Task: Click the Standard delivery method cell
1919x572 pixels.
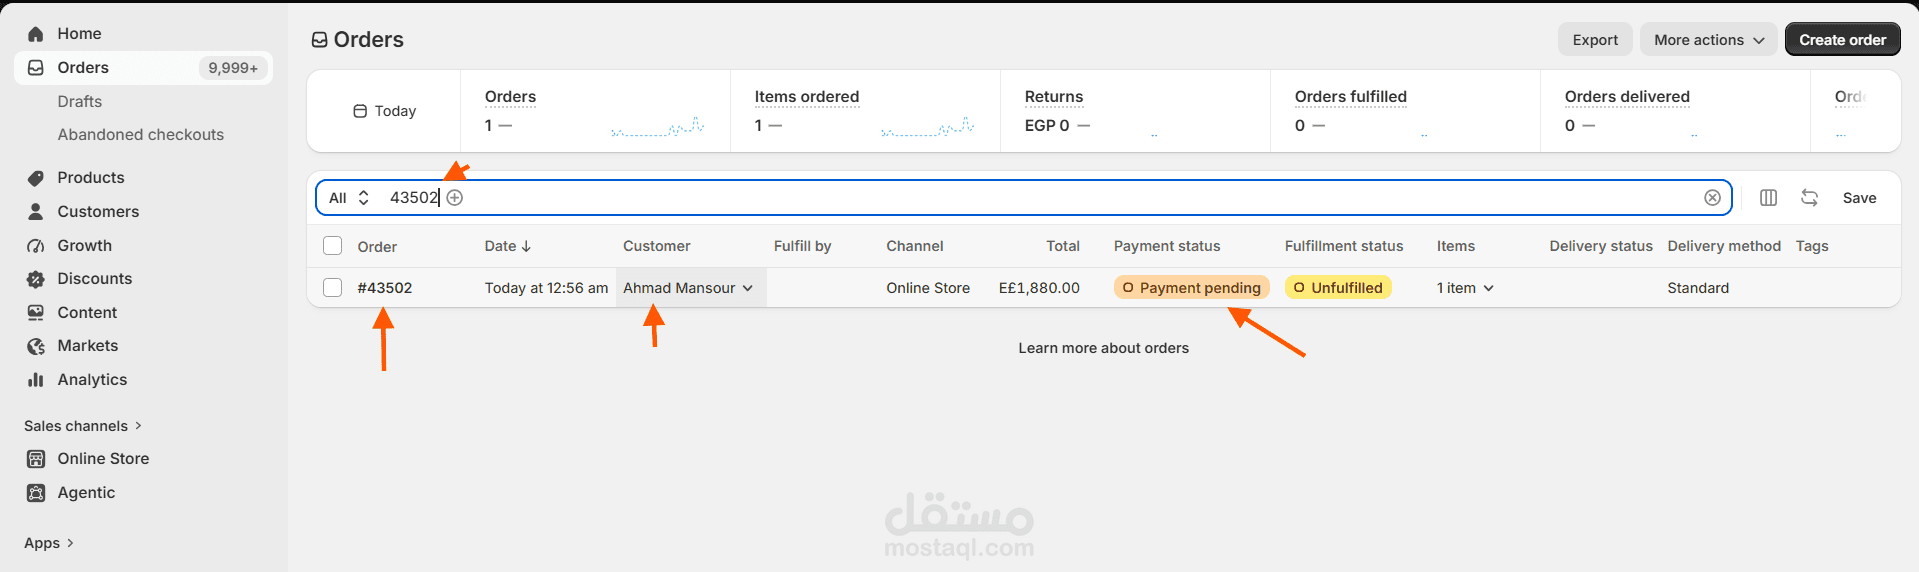Action: [x=1698, y=288]
